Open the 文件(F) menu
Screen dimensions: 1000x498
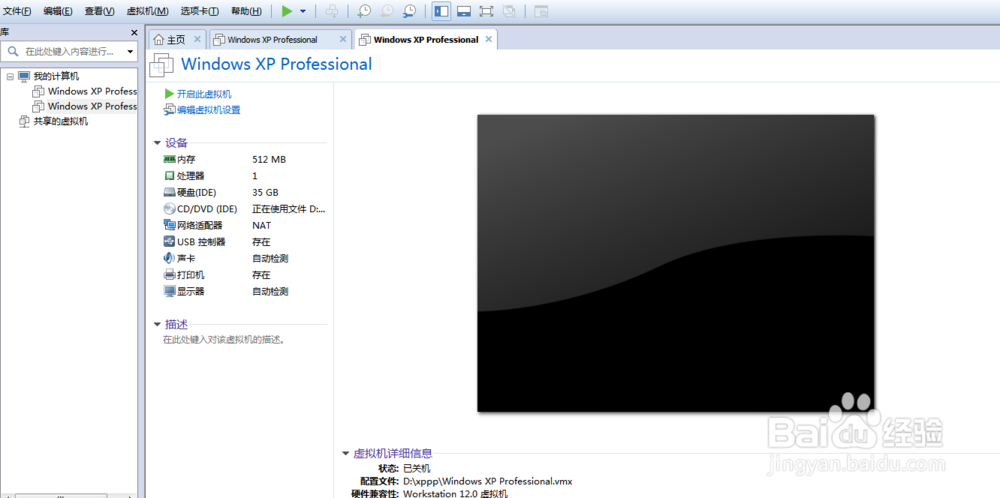tap(17, 11)
